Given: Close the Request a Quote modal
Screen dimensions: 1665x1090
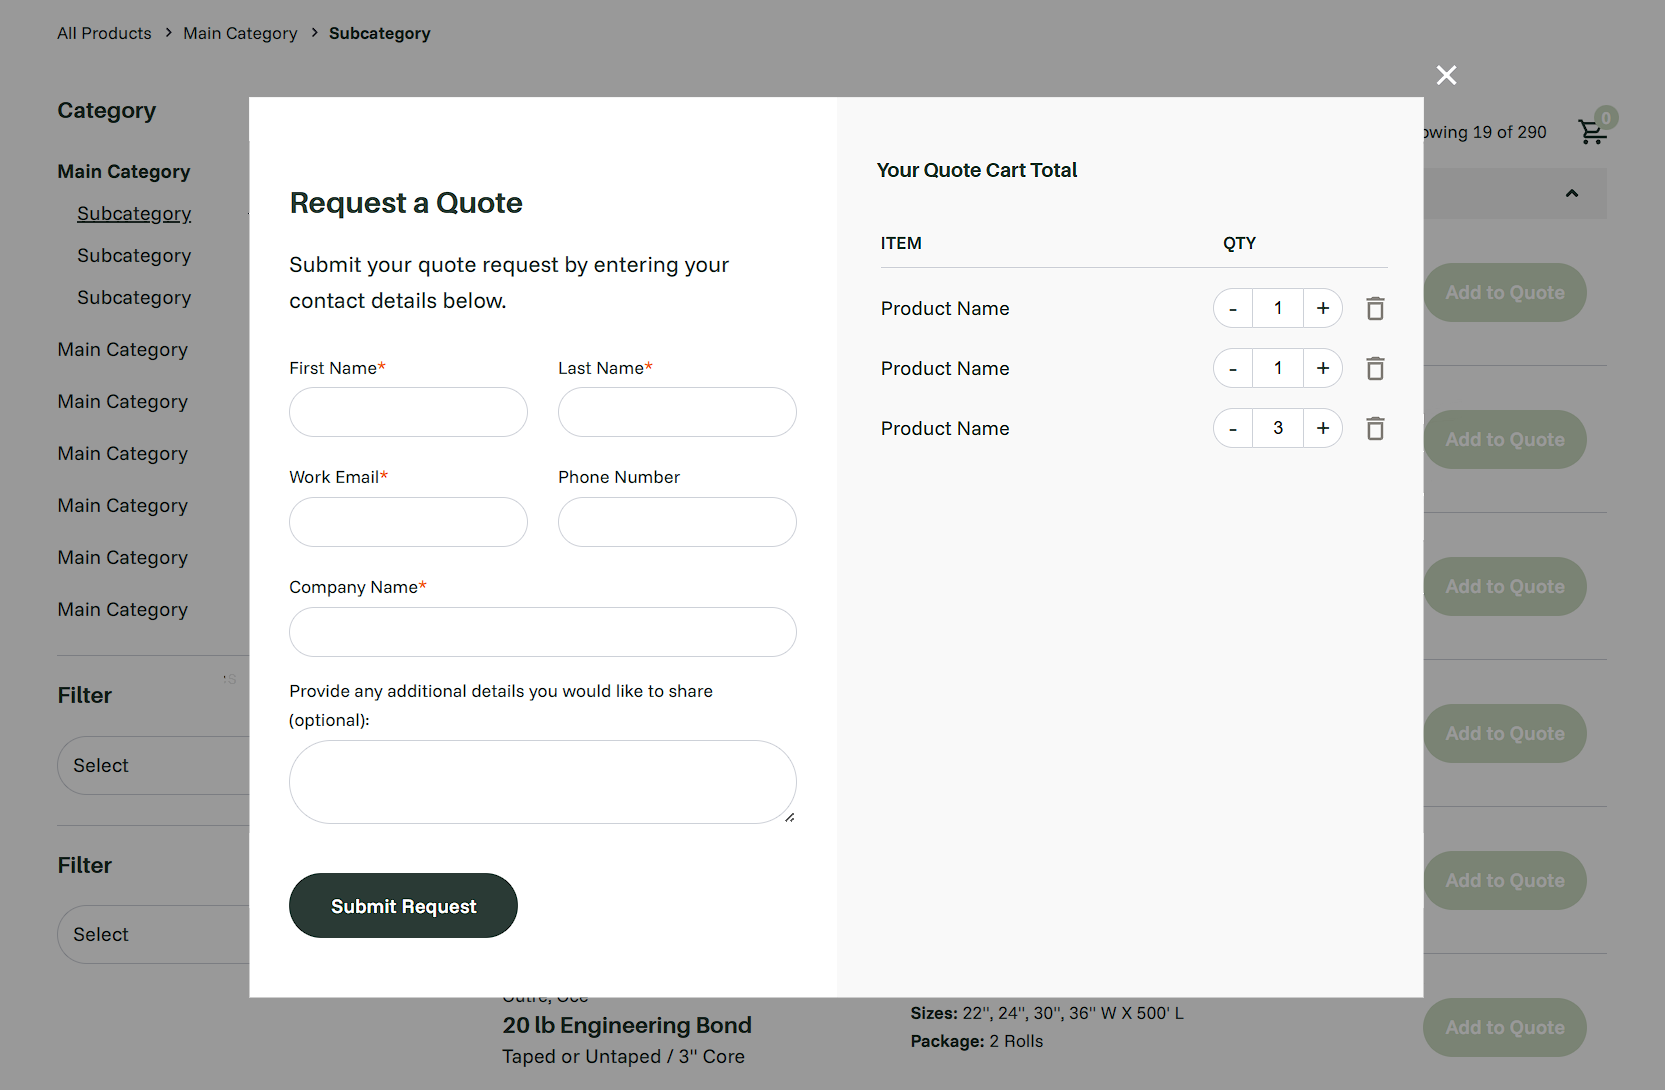Looking at the screenshot, I should 1446,75.
